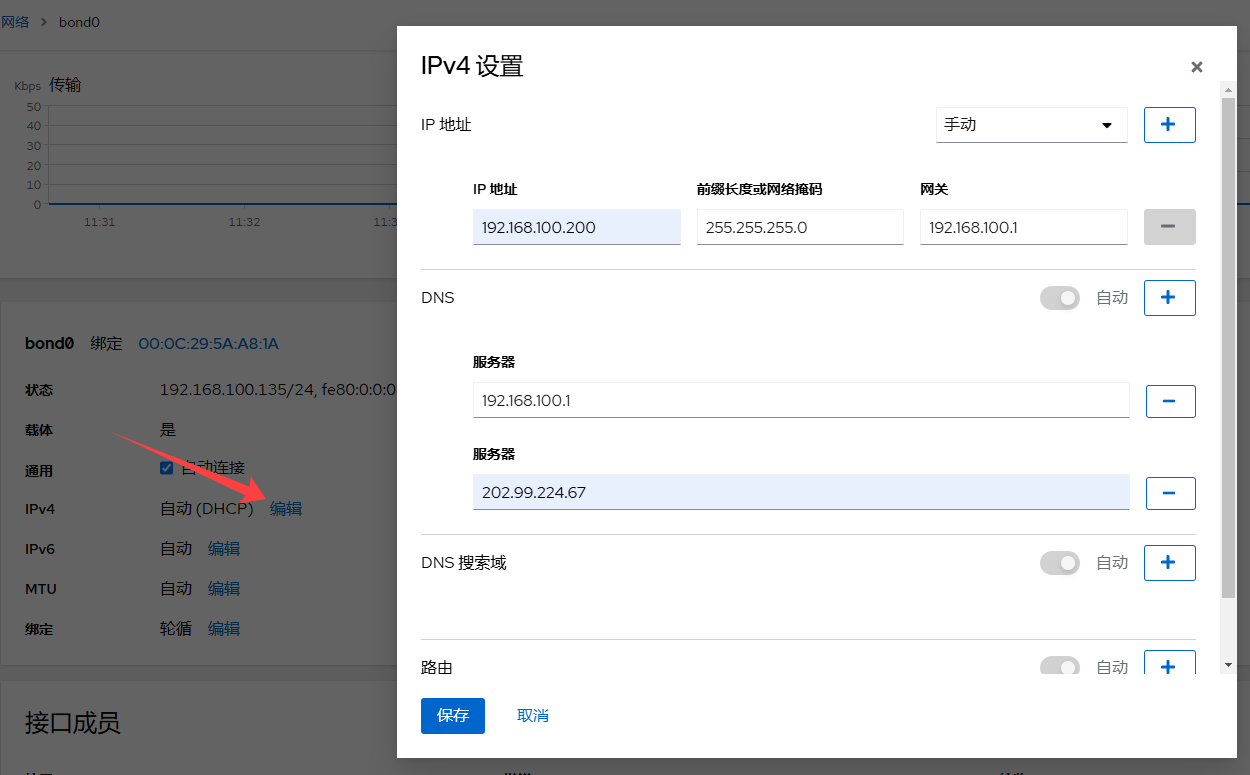
Task: Select the second DNS server field
Action: pos(800,492)
